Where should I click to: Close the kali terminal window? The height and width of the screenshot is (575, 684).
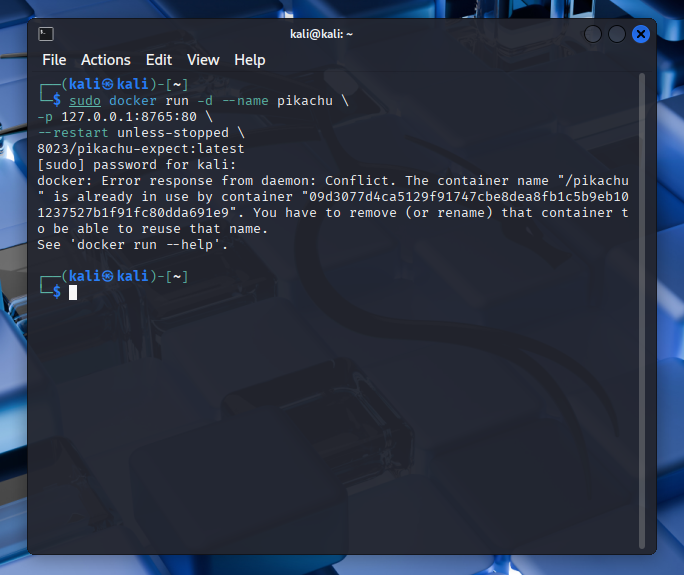tap(641, 34)
